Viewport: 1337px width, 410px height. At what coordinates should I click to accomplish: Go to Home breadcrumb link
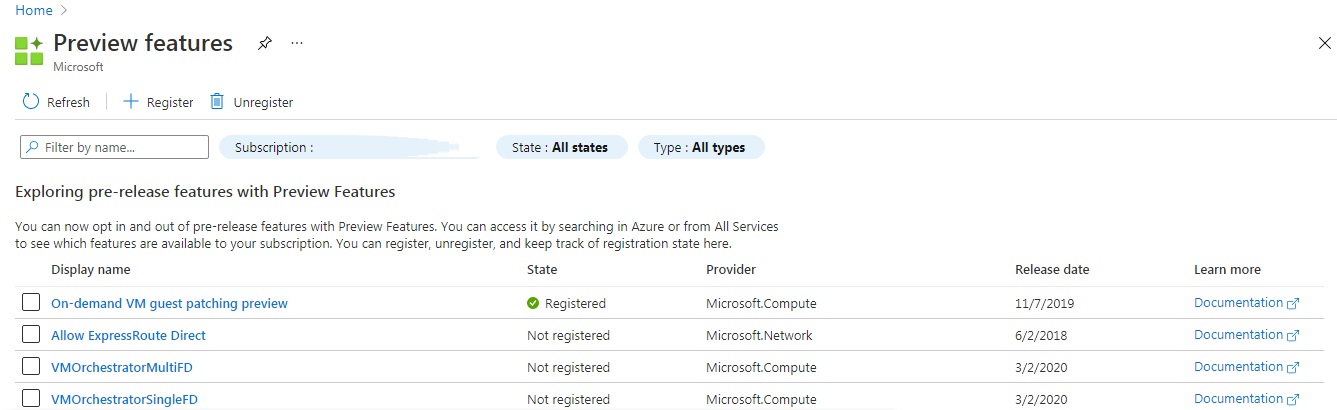tap(33, 10)
